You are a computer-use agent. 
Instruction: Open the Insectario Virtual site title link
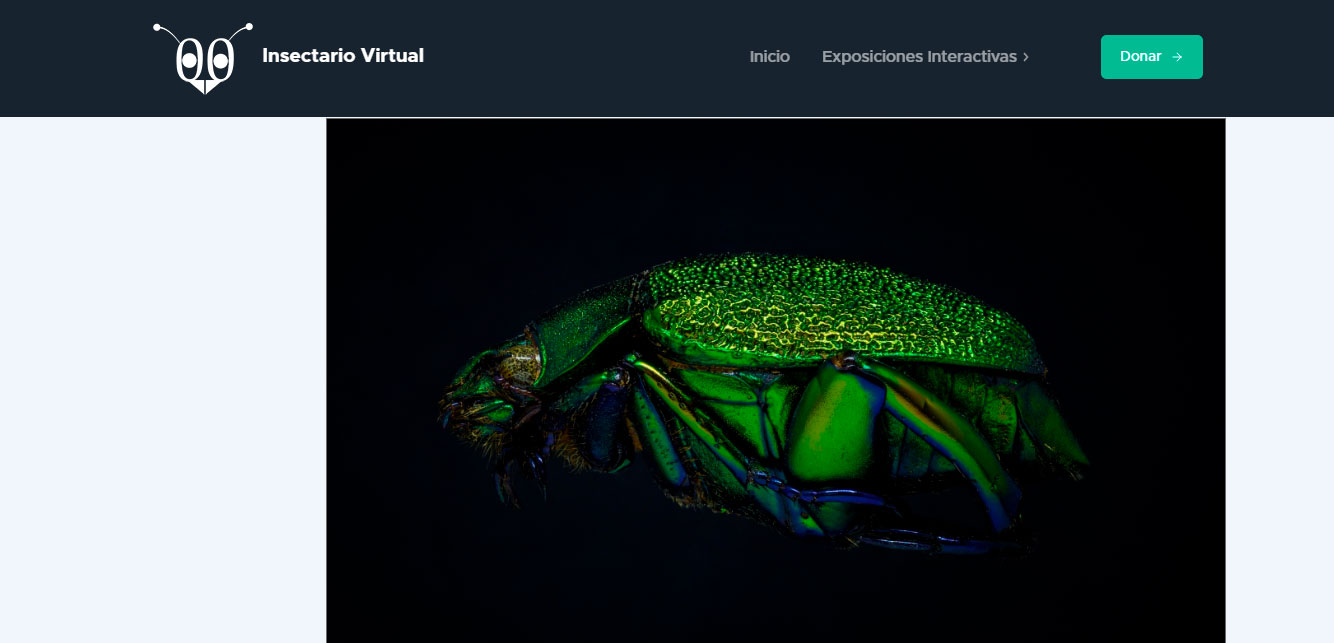click(x=342, y=56)
